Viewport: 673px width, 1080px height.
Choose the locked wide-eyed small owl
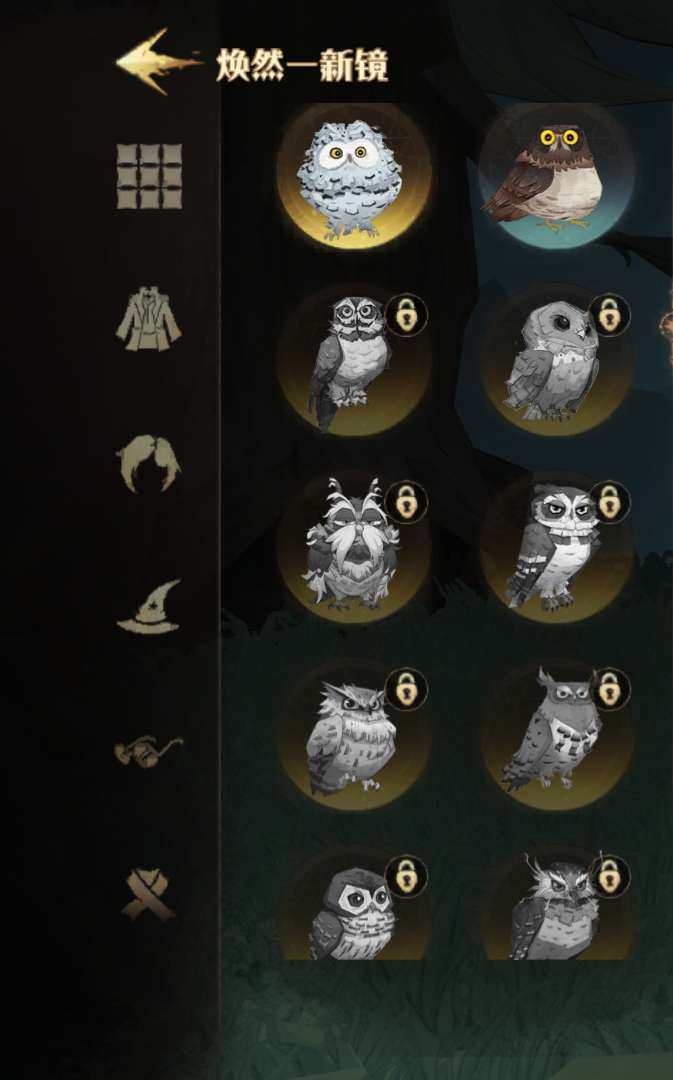[354, 906]
